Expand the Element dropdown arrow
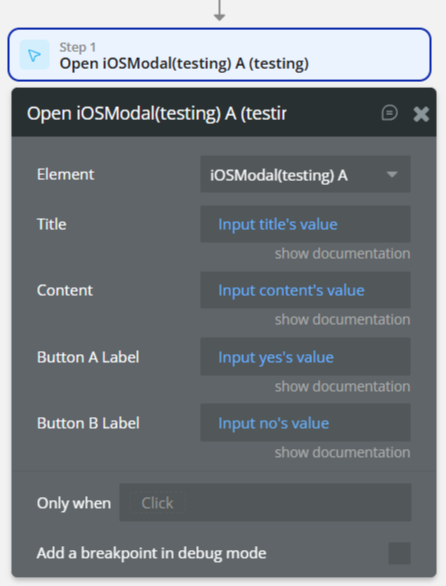The image size is (446, 586). [x=392, y=175]
